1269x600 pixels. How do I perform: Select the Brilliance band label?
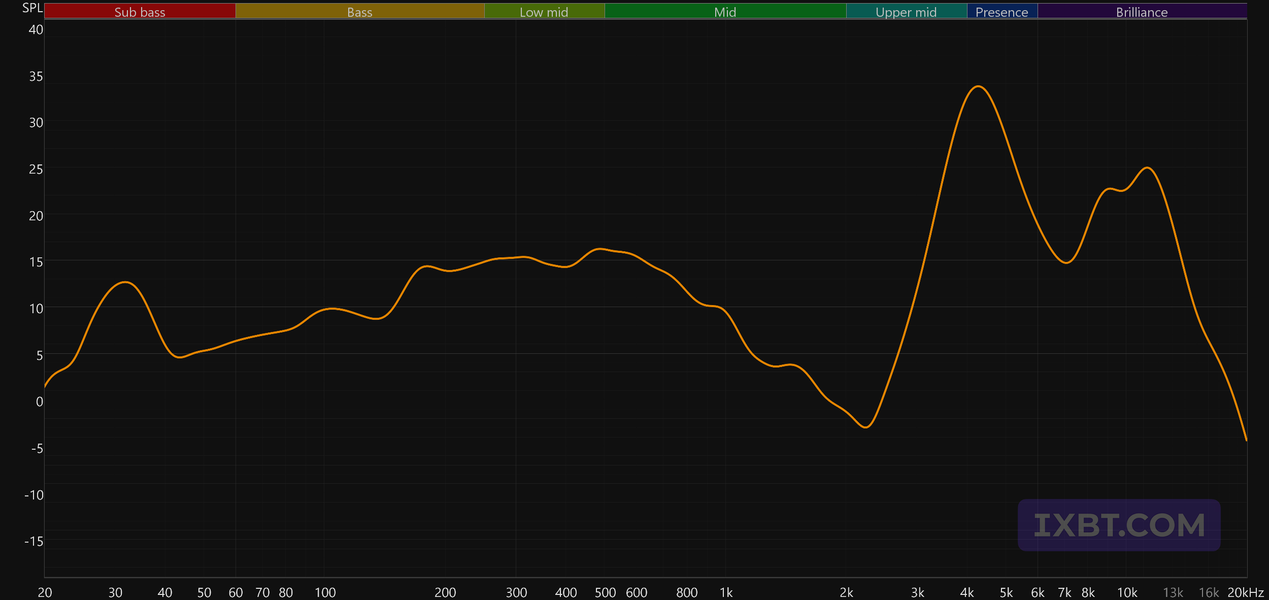(x=1142, y=12)
